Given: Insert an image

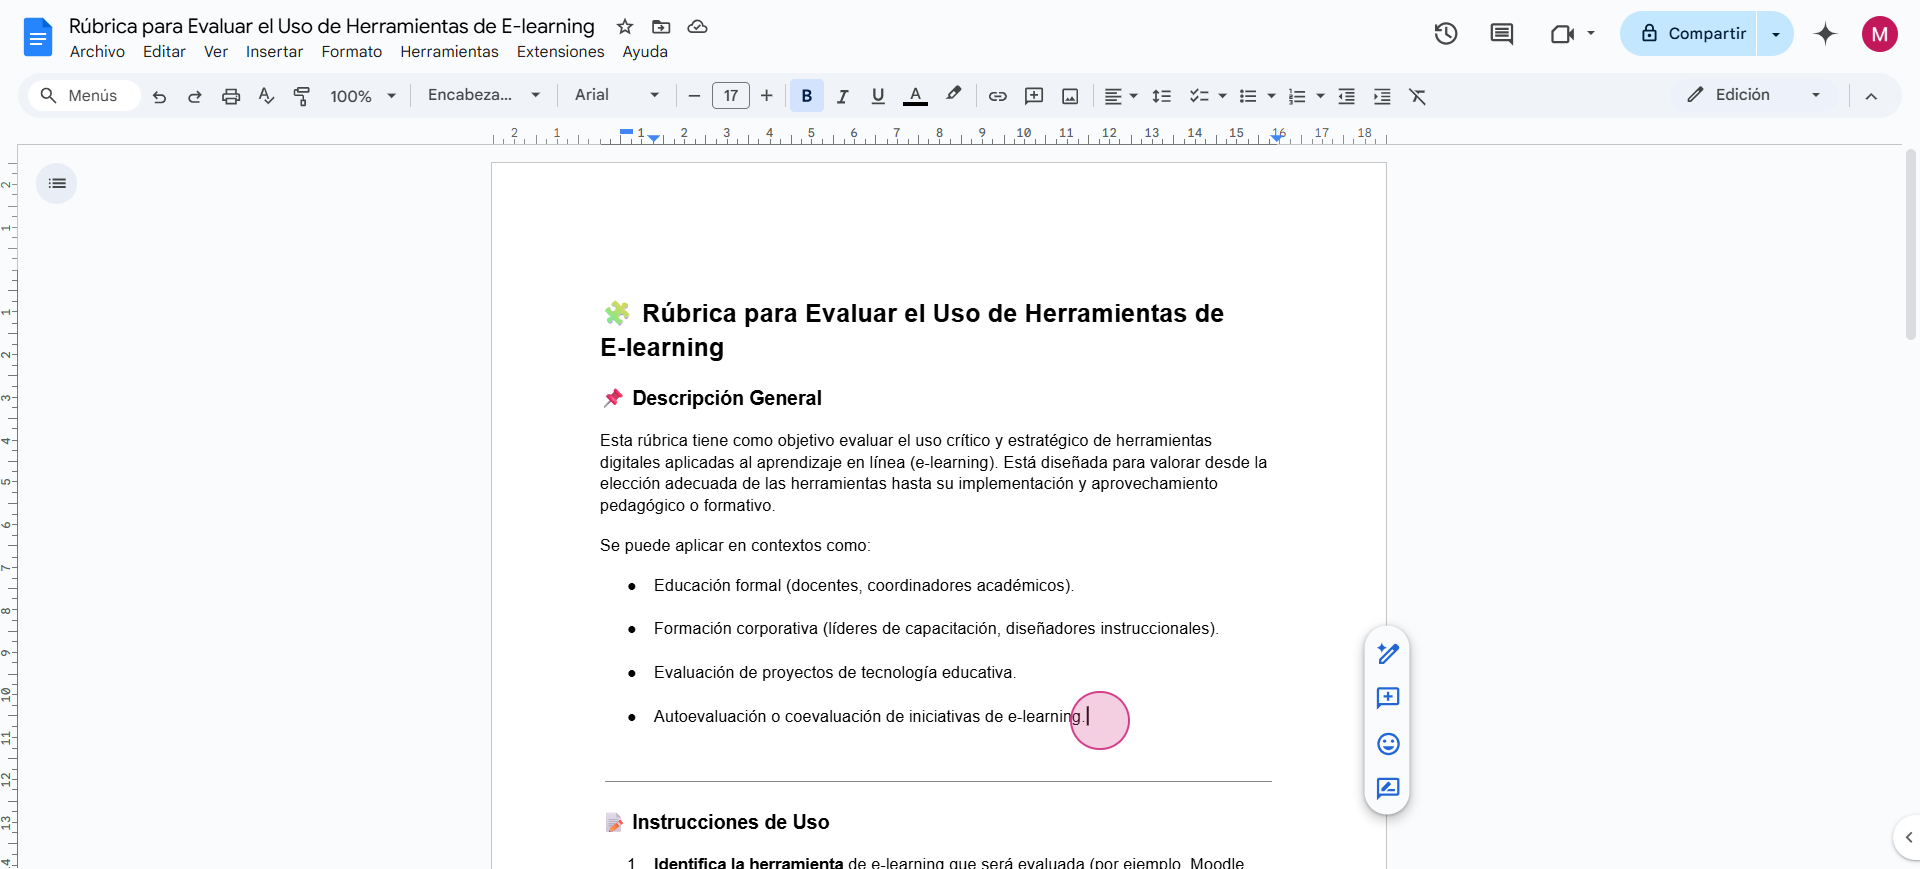Looking at the screenshot, I should pyautogui.click(x=1070, y=96).
